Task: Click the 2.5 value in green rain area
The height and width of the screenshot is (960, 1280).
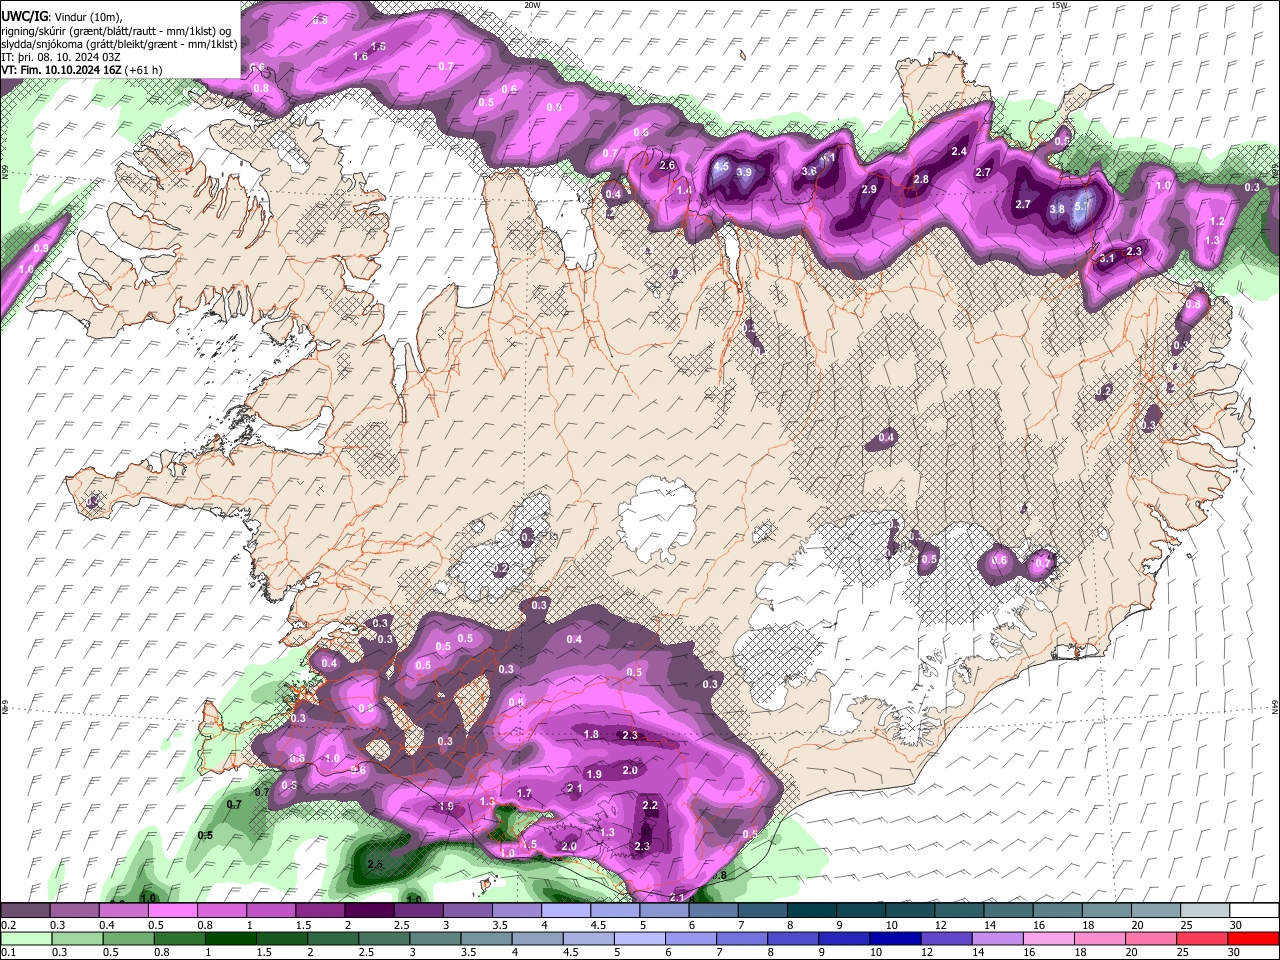Action: click(376, 864)
